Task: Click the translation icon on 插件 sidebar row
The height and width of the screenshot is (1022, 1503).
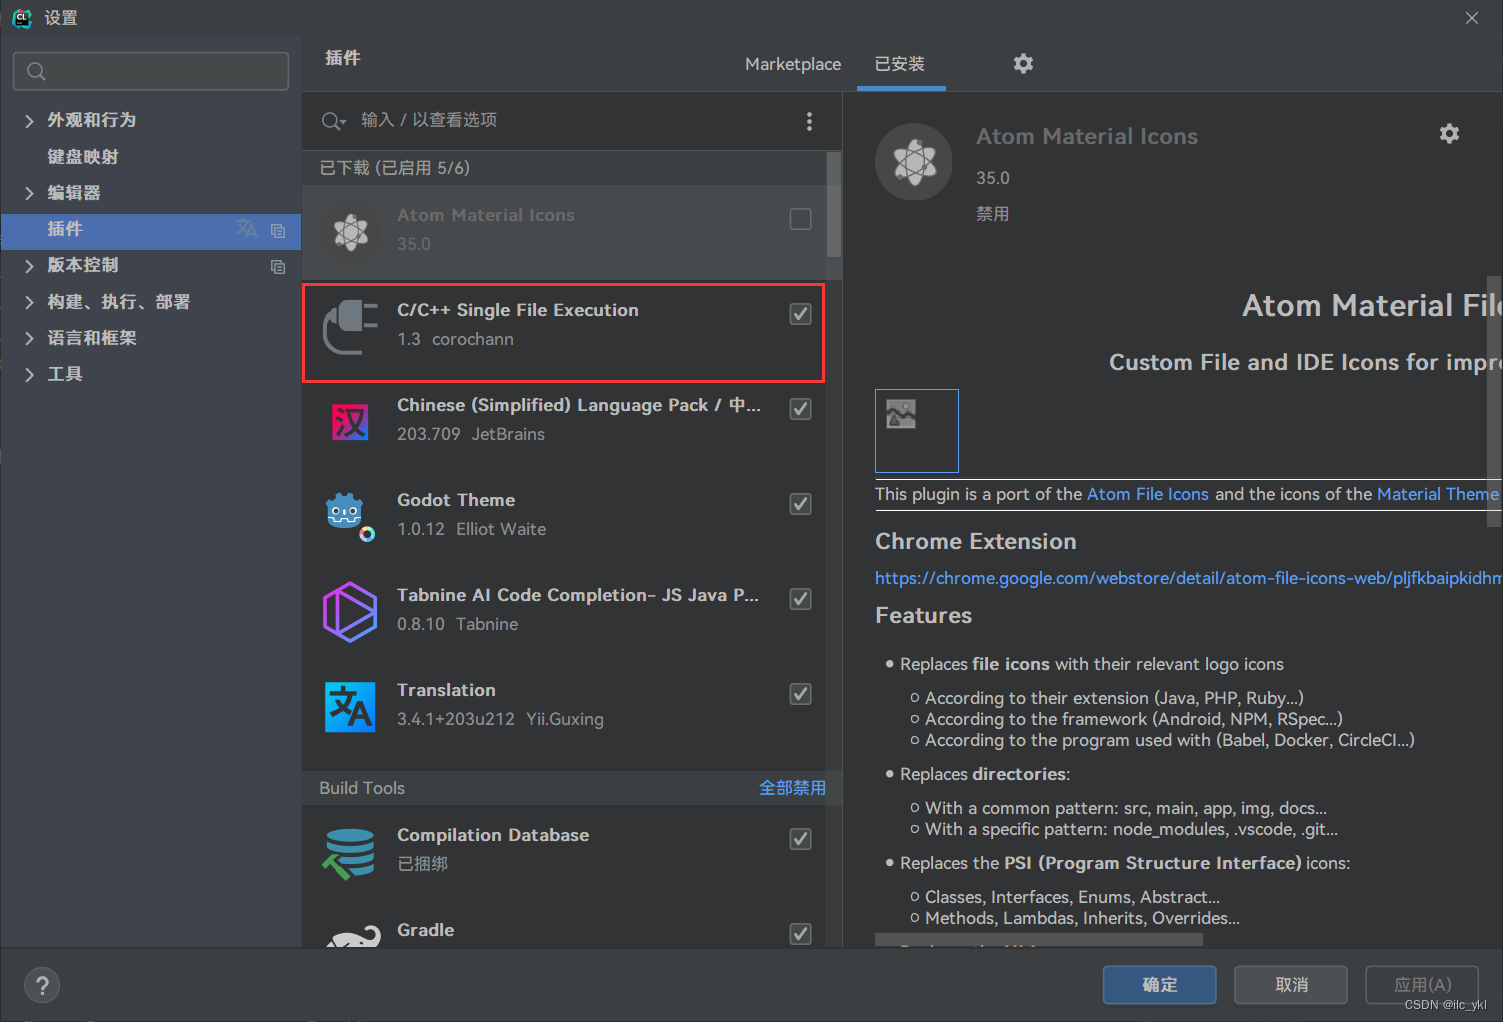Action: pyautogui.click(x=246, y=229)
